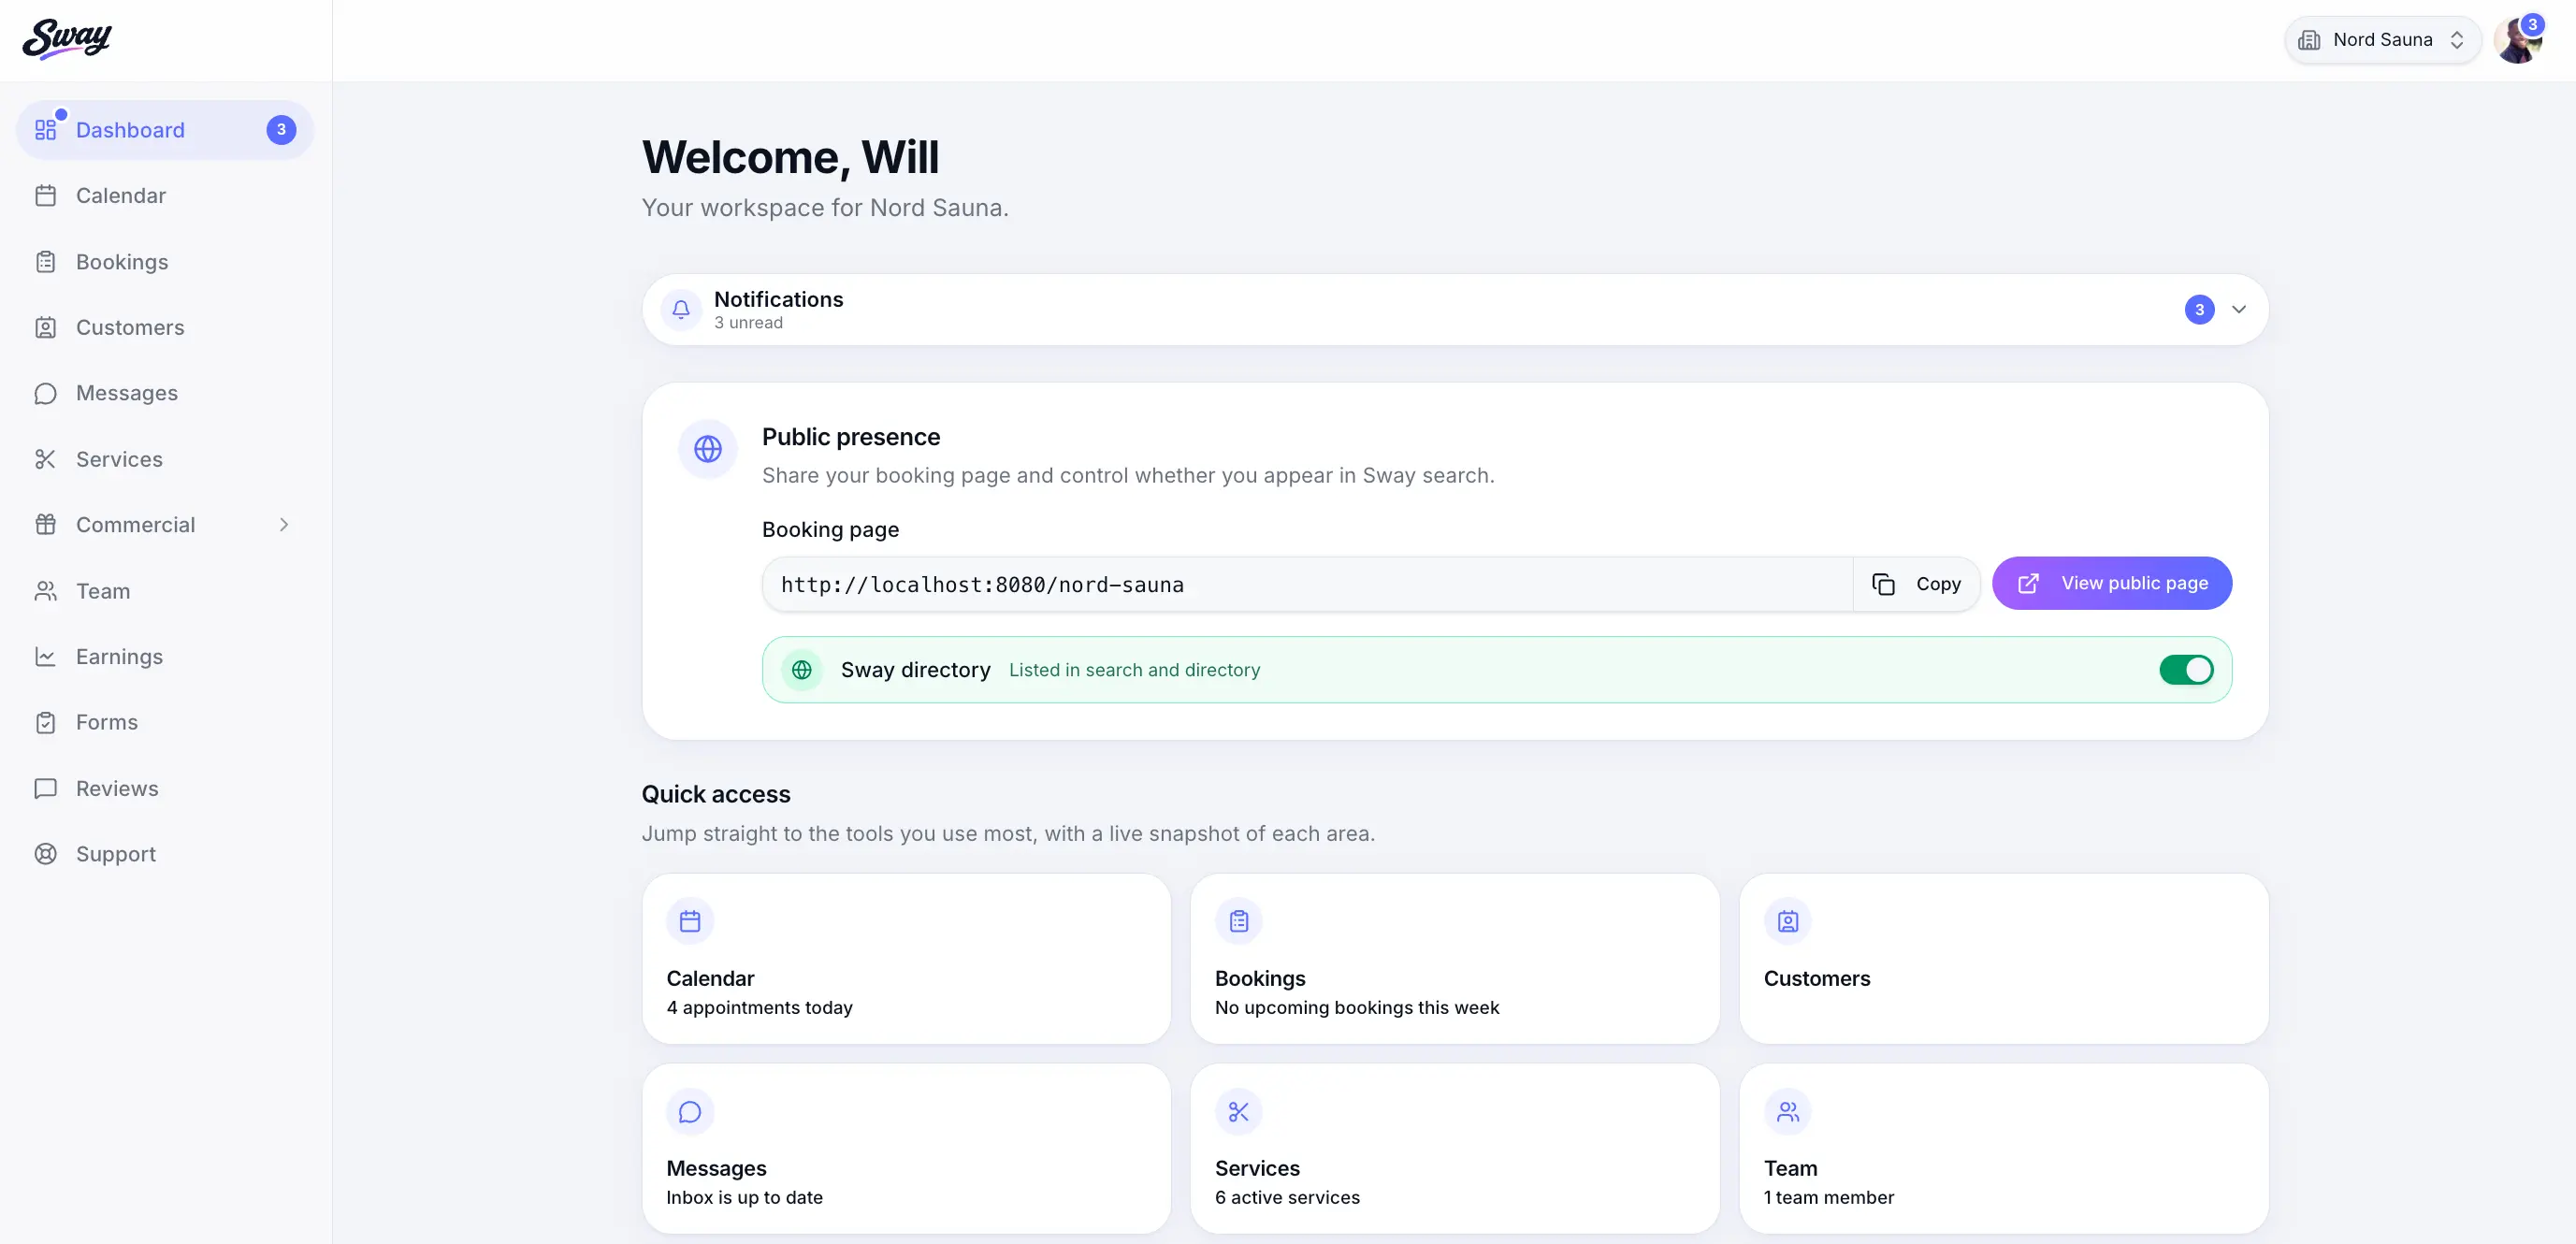The height and width of the screenshot is (1244, 2576).
Task: Click the avatar notification badge
Action: coord(2532,25)
